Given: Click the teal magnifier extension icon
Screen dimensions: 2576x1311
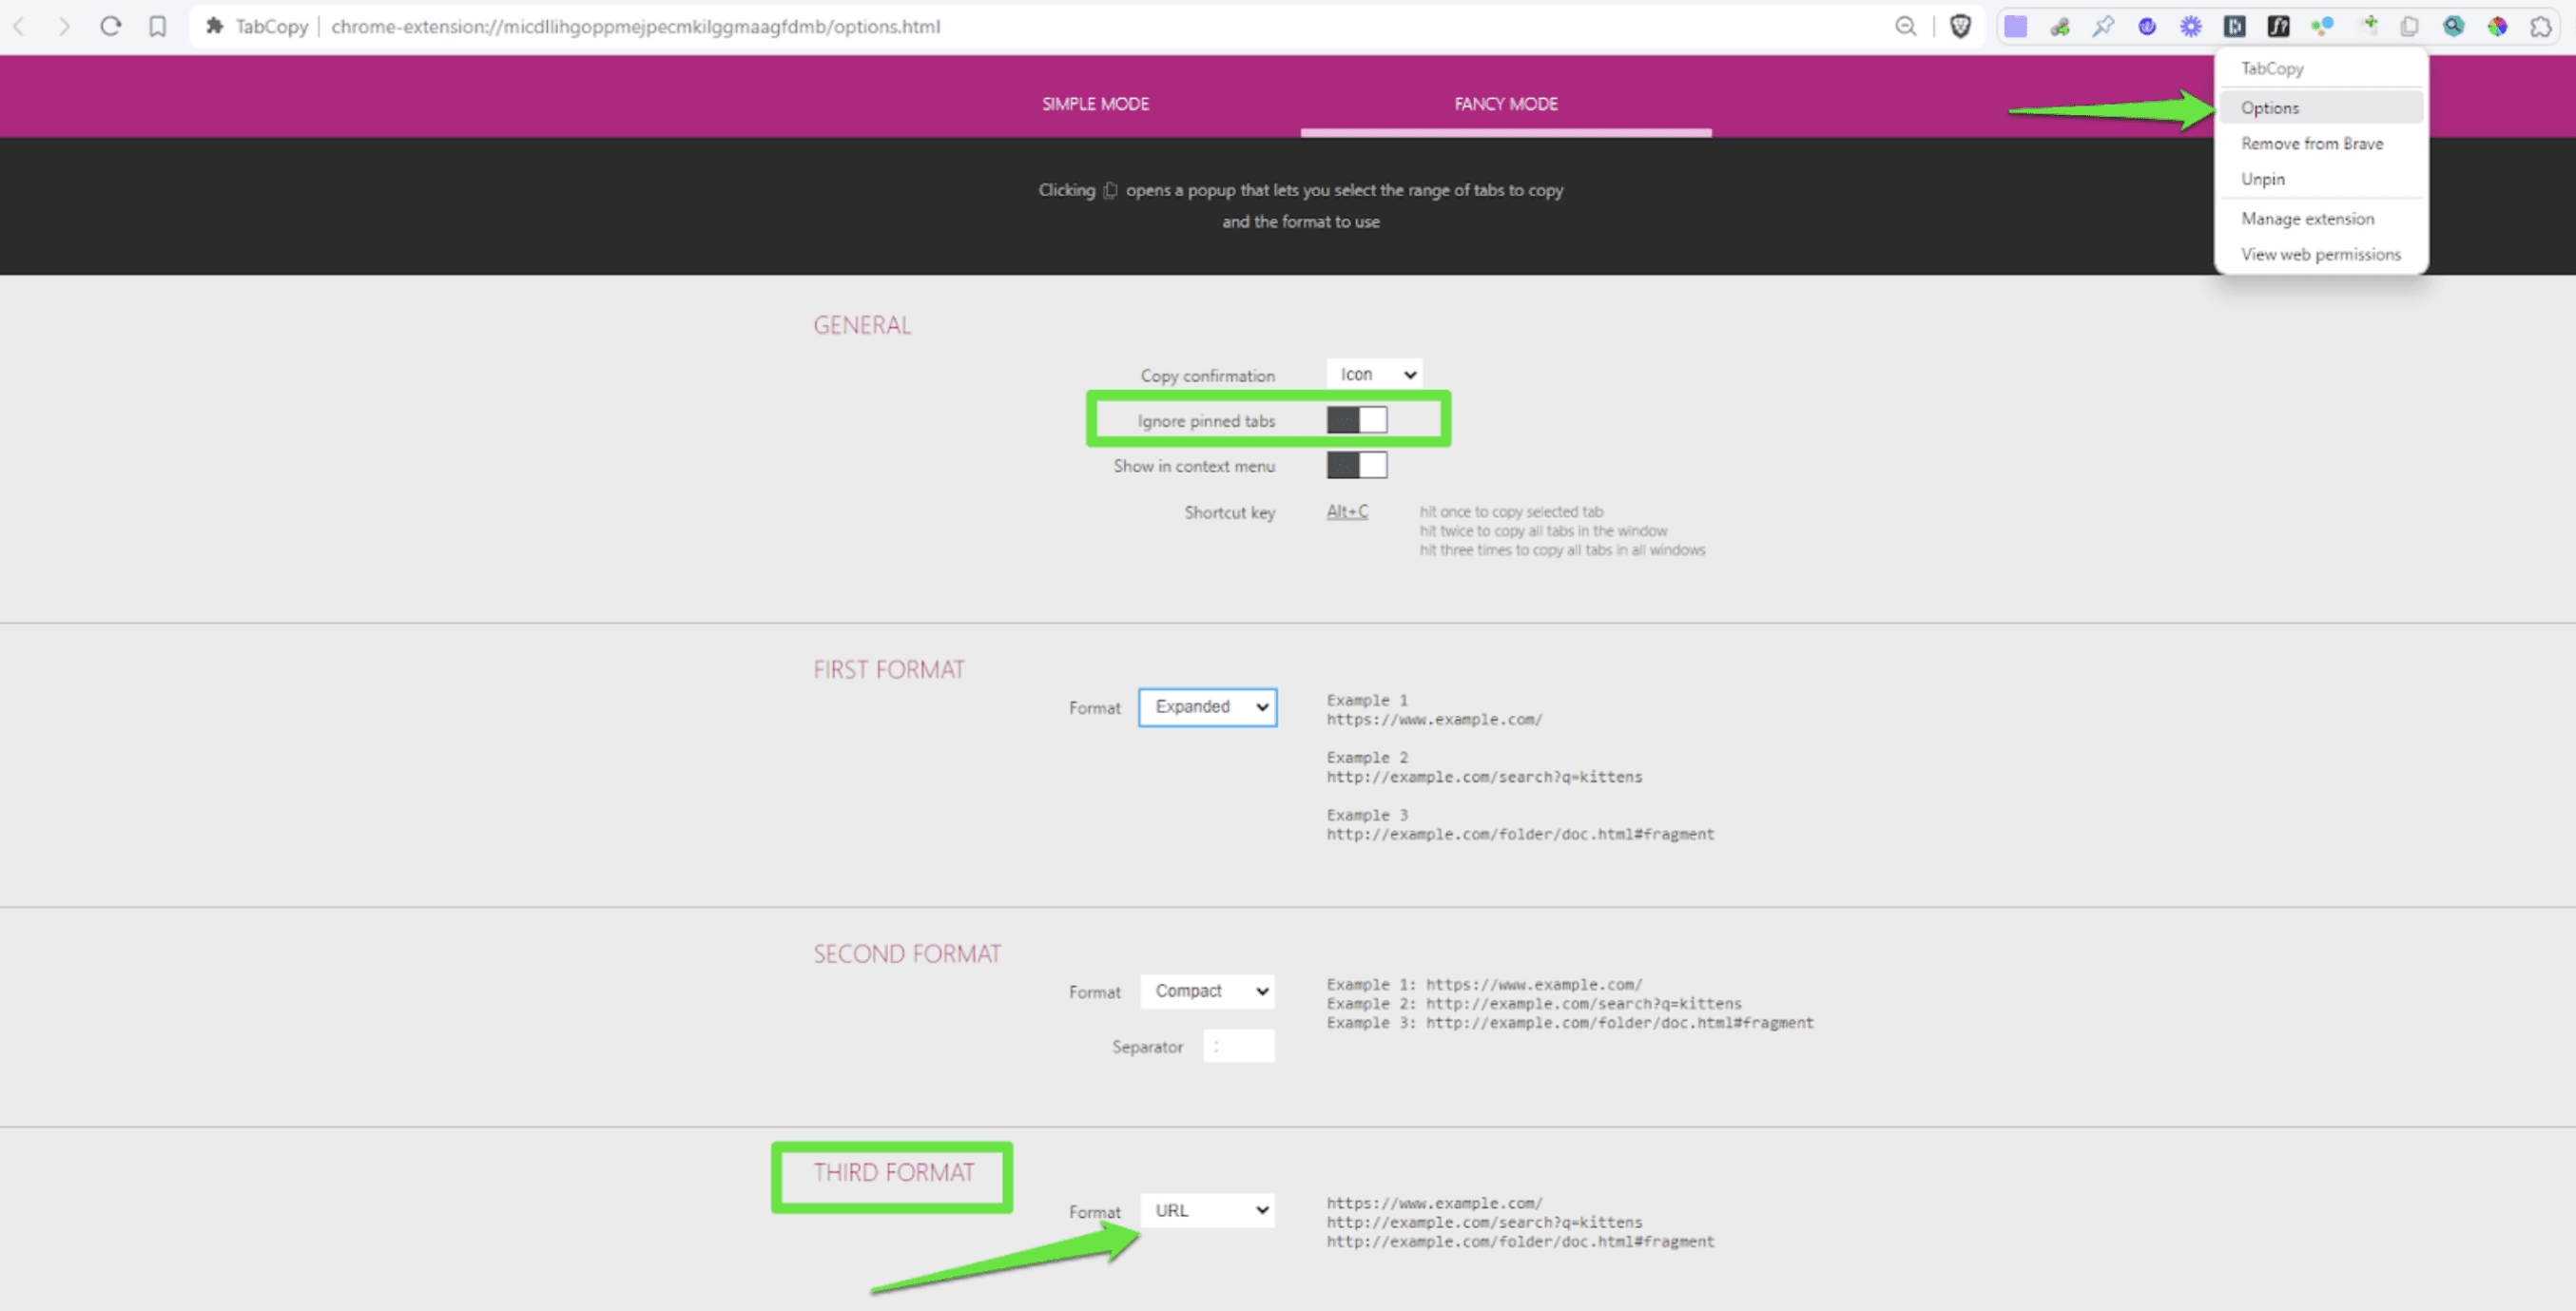Looking at the screenshot, I should [2454, 27].
